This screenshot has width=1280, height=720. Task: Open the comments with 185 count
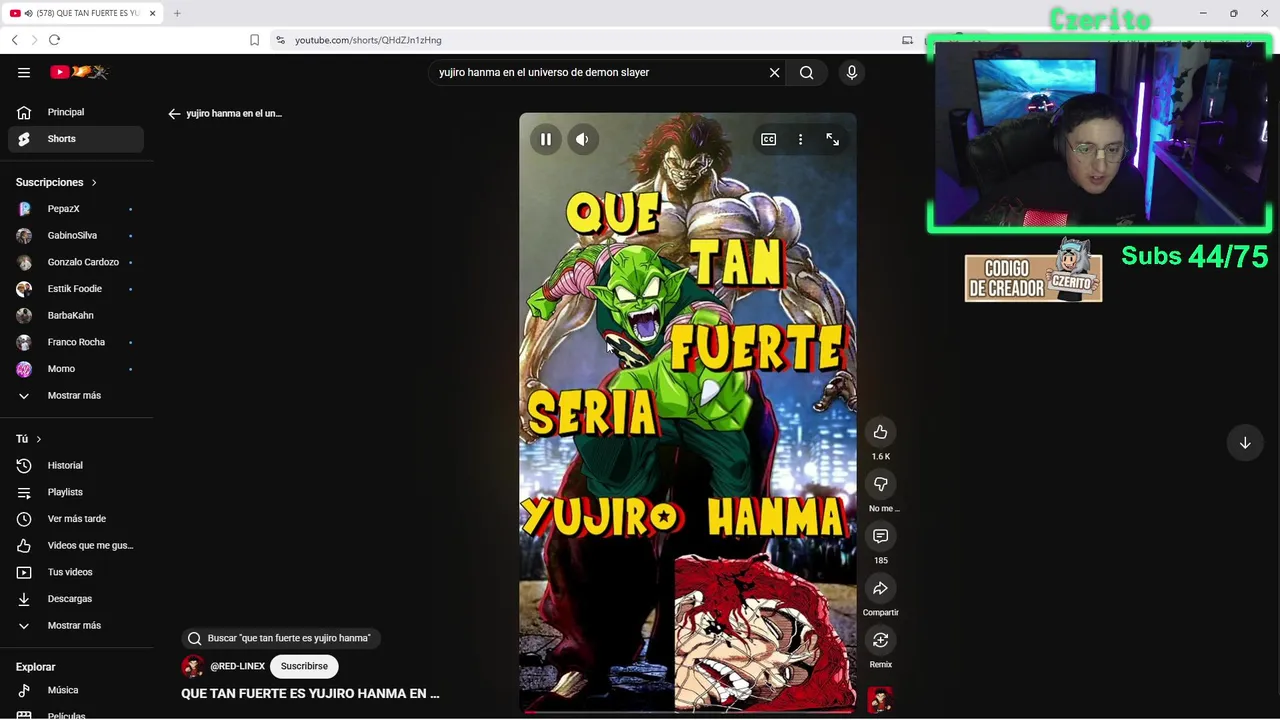(880, 536)
